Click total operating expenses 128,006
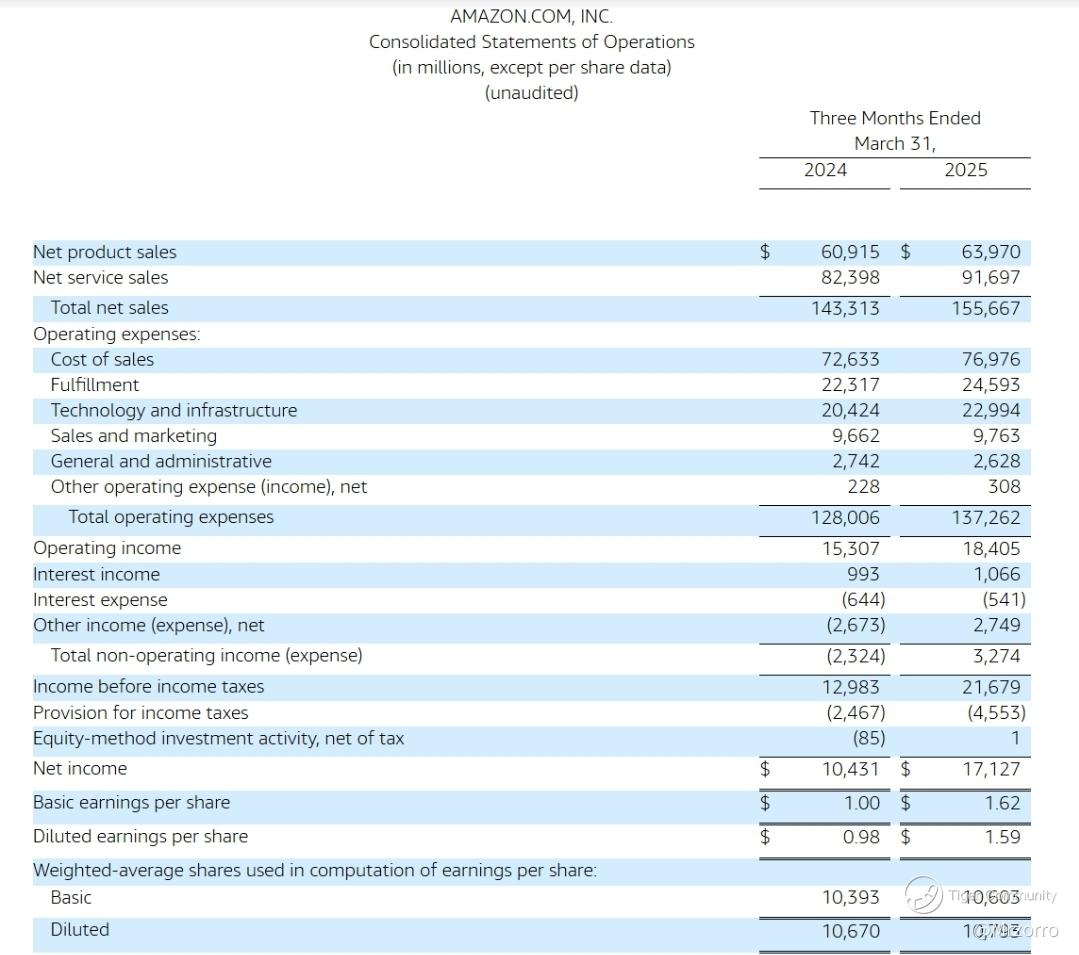The width and height of the screenshot is (1079, 955). click(x=845, y=517)
